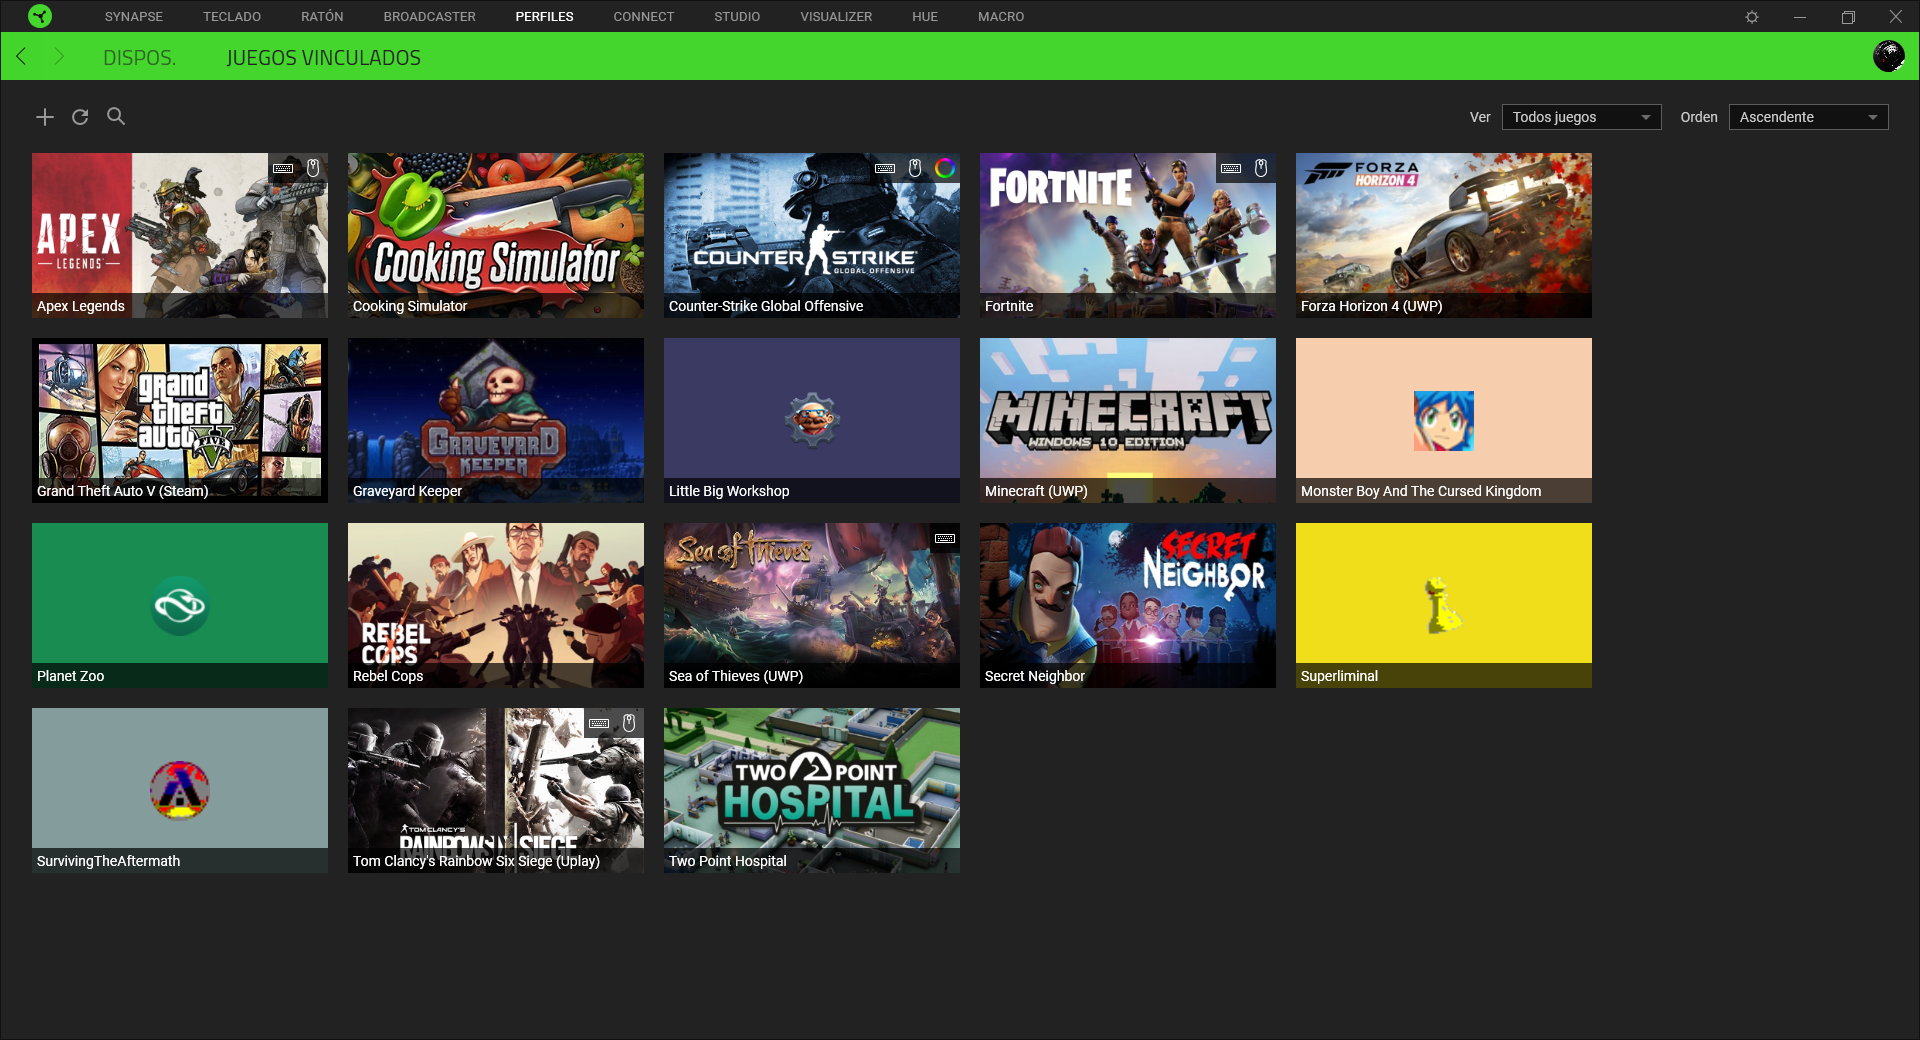The height and width of the screenshot is (1040, 1920).
Task: Click keyboard icon on Fortnite tile
Action: coord(1231,168)
